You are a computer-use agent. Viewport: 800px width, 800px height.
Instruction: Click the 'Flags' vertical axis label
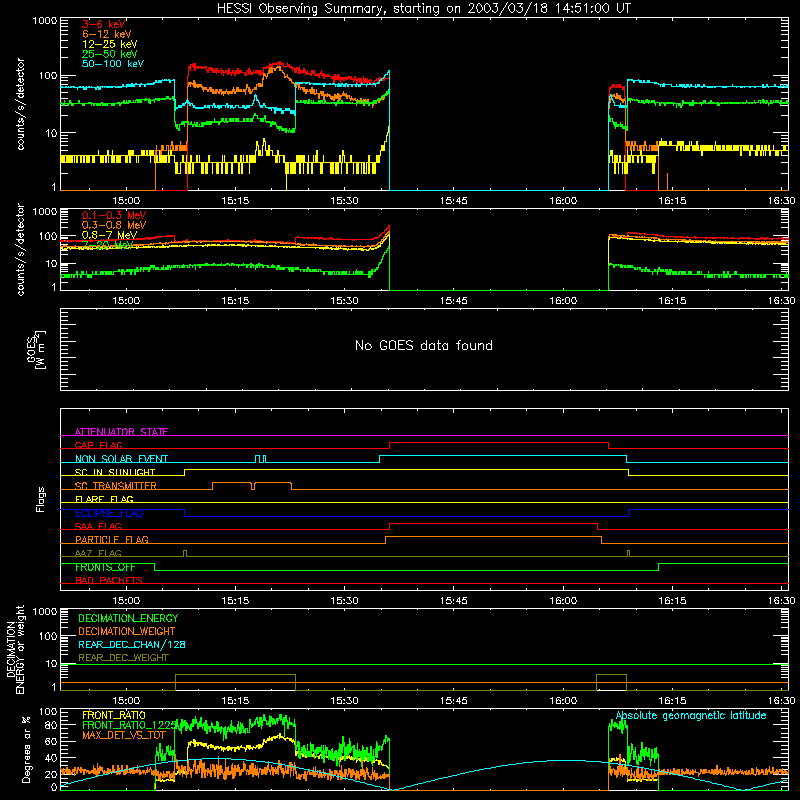click(x=40, y=499)
